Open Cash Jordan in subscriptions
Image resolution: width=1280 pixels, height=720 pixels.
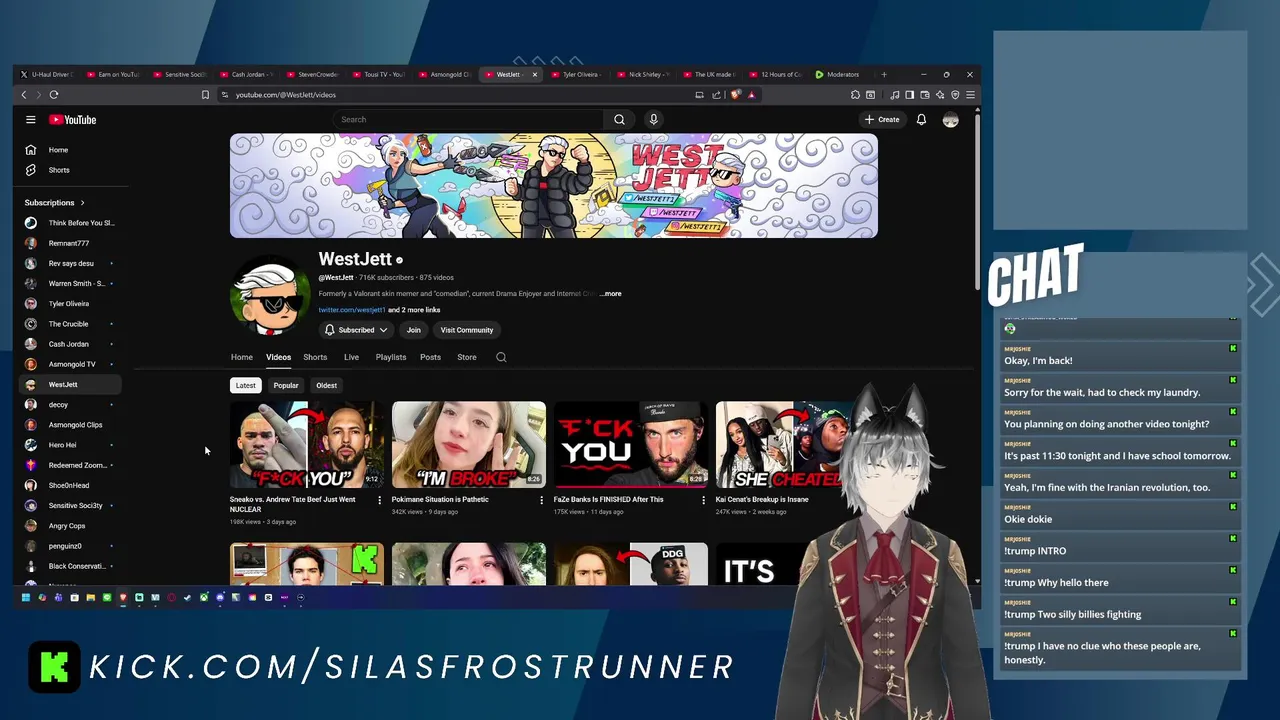pos(69,344)
